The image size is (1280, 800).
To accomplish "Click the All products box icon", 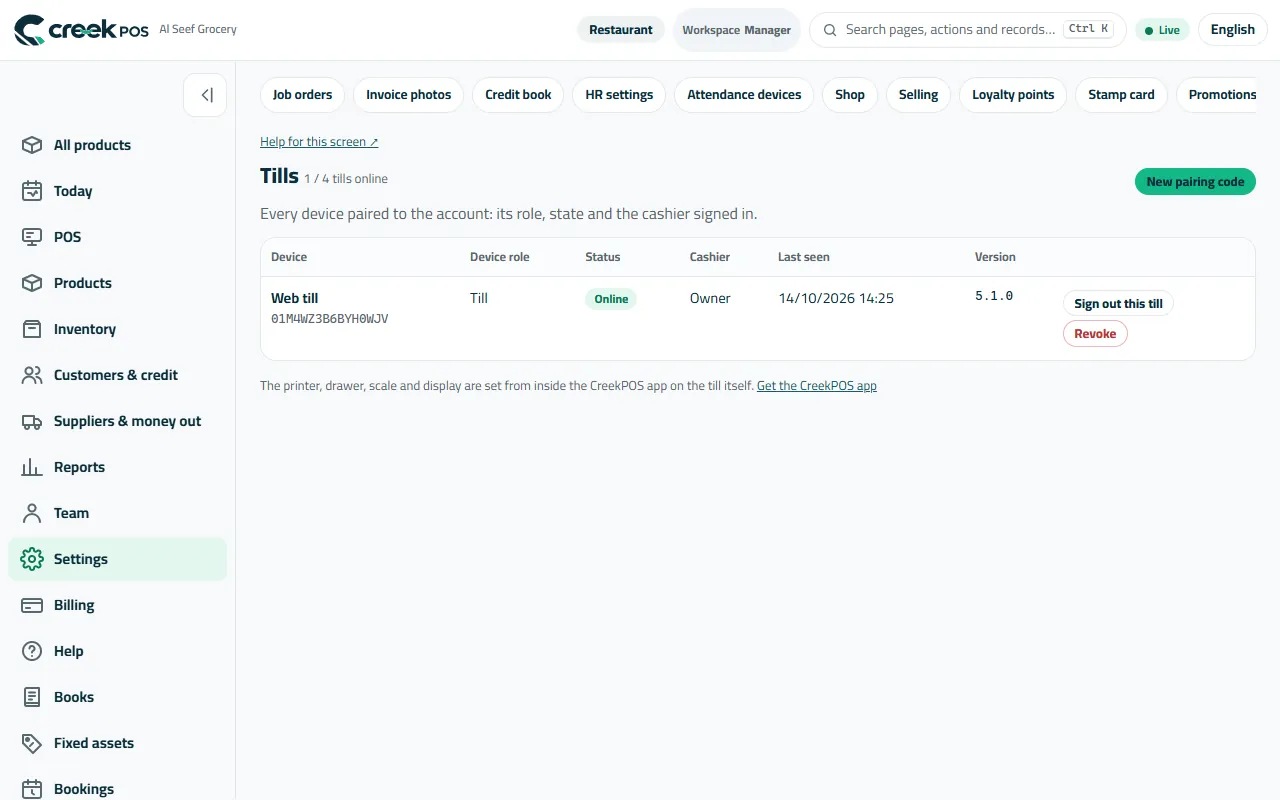I will point(32,145).
